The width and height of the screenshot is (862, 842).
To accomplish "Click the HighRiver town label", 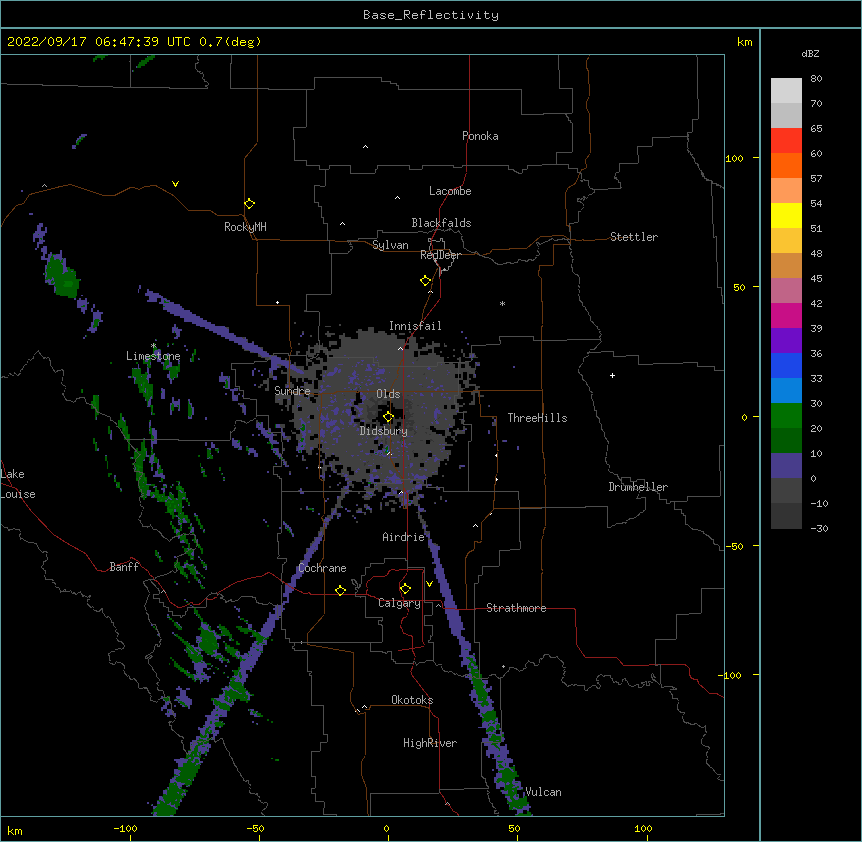I will point(430,743).
